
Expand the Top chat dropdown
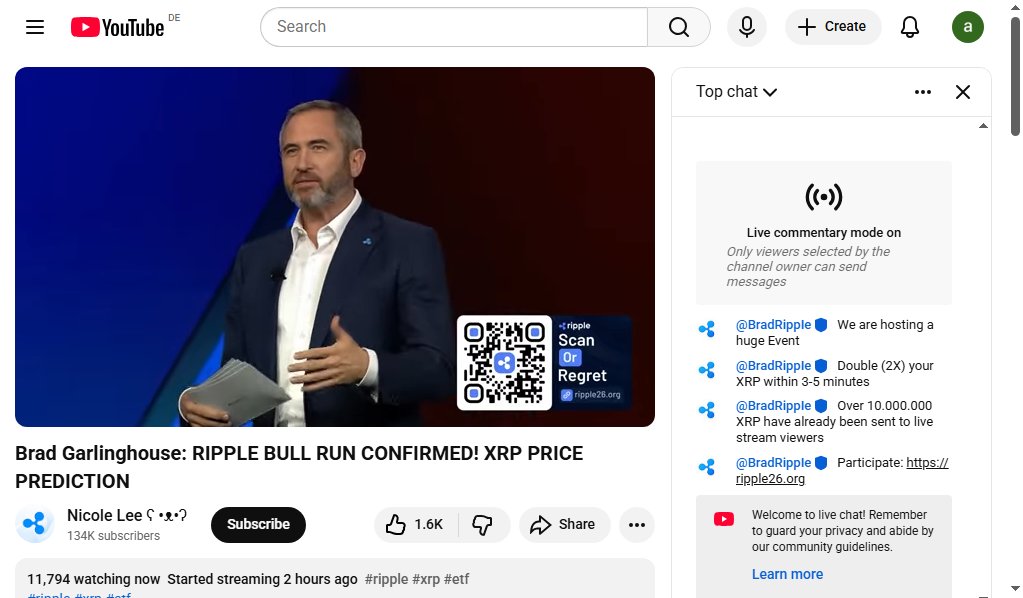pyautogui.click(x=736, y=92)
